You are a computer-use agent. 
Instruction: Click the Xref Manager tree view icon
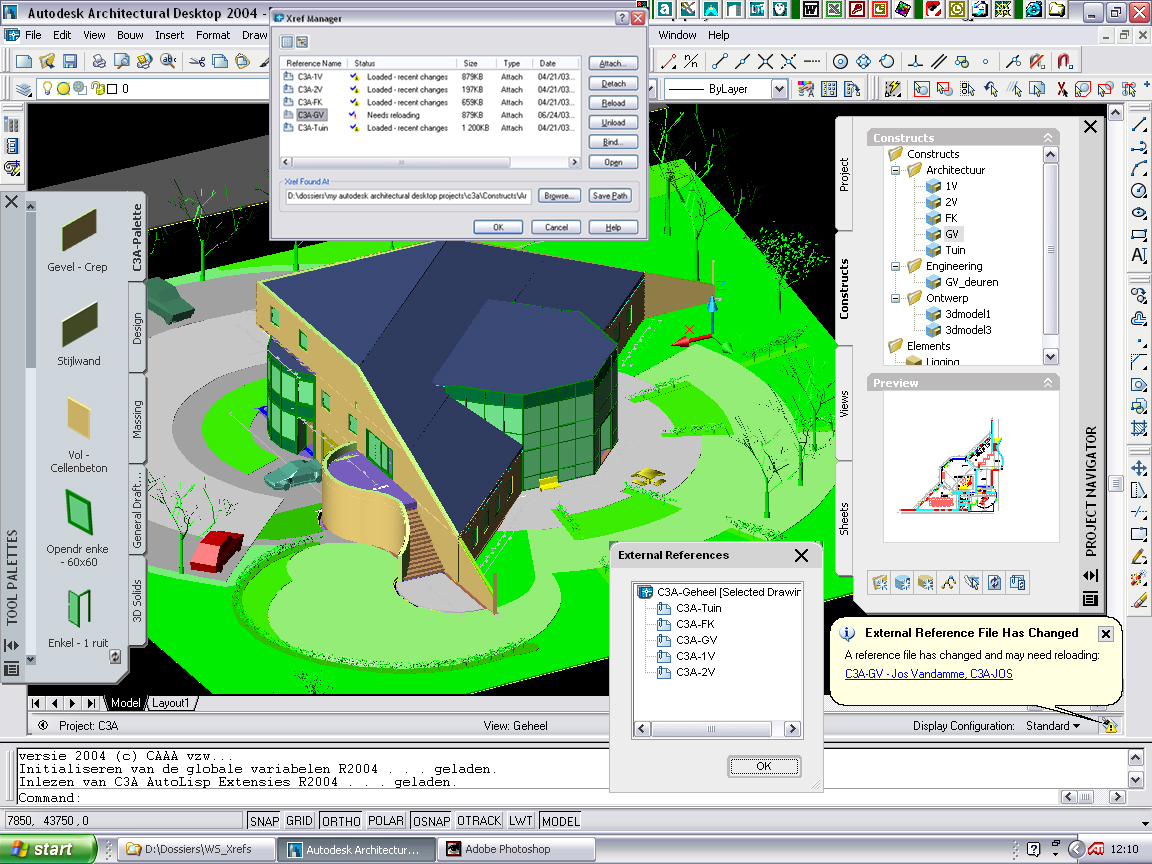pyautogui.click(x=302, y=42)
